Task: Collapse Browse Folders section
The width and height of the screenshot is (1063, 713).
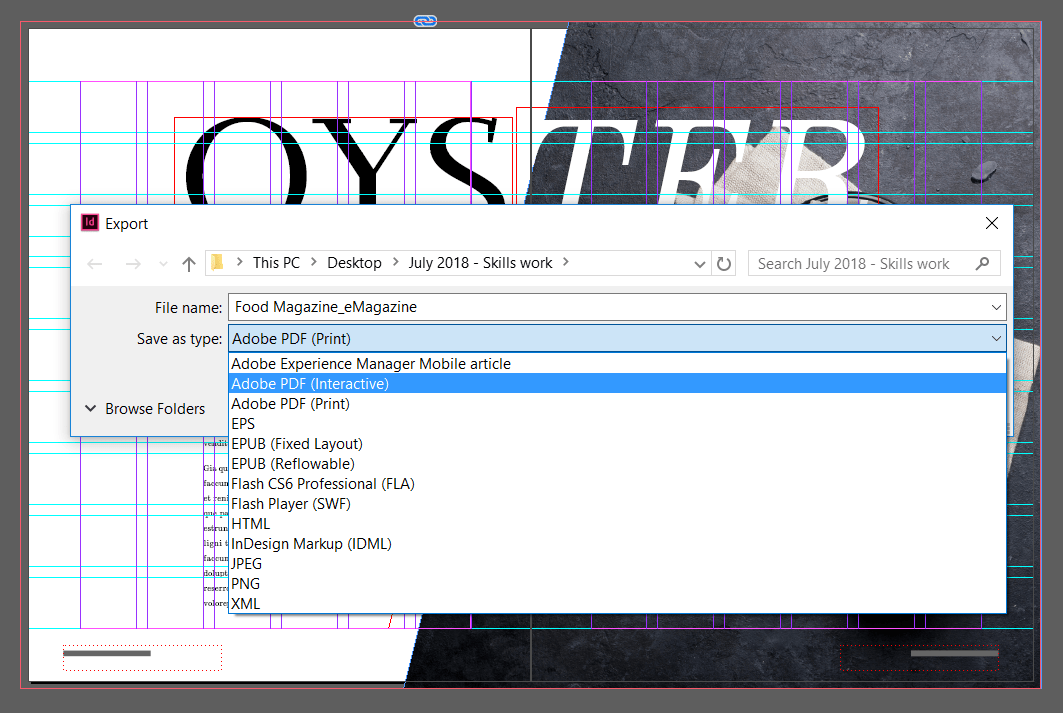Action: [145, 409]
